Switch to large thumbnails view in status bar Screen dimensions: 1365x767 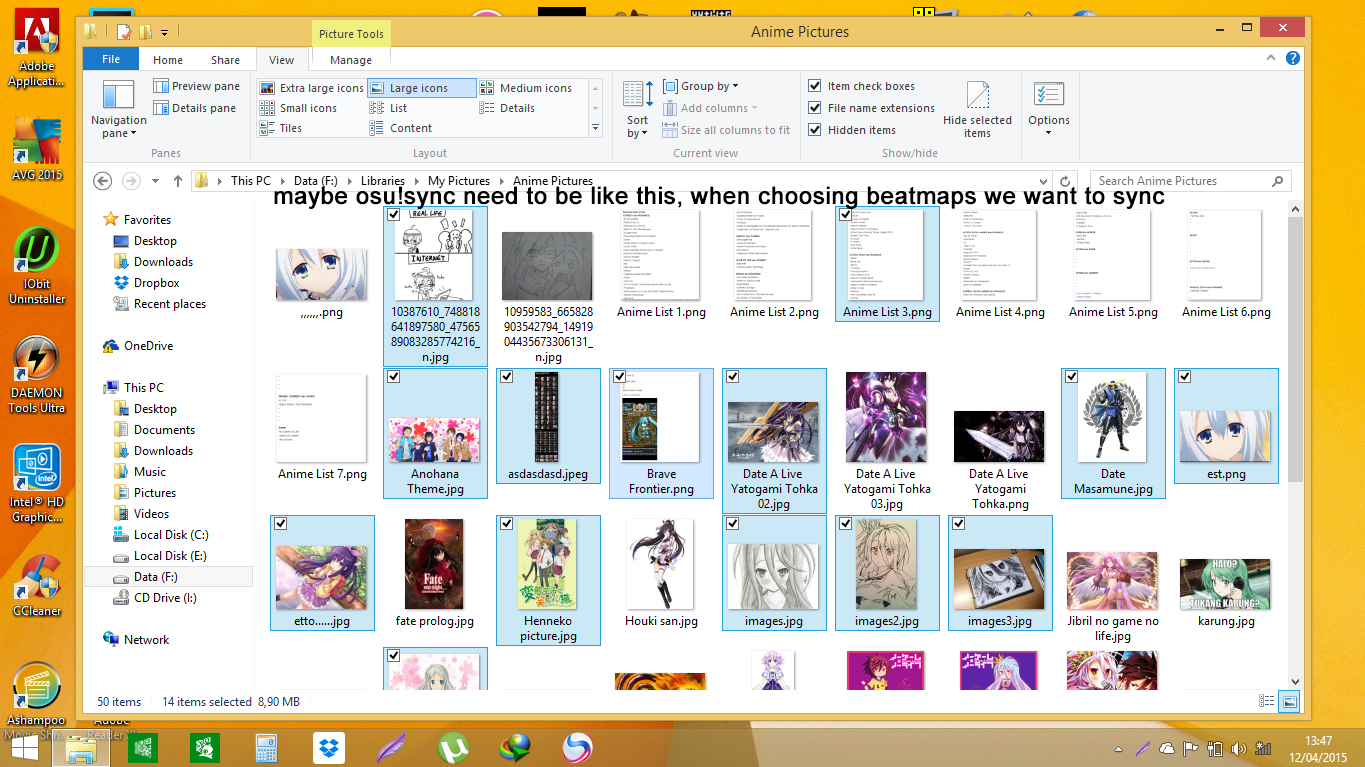pyautogui.click(x=1289, y=702)
